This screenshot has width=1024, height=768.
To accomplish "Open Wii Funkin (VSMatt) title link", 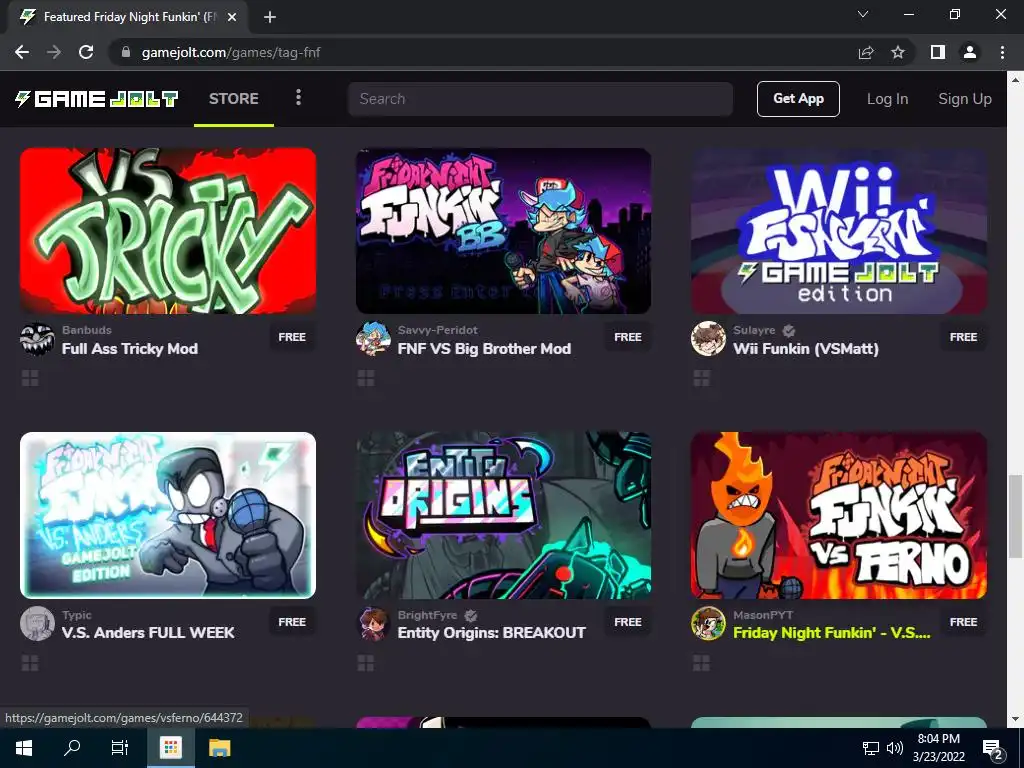I will point(806,349).
